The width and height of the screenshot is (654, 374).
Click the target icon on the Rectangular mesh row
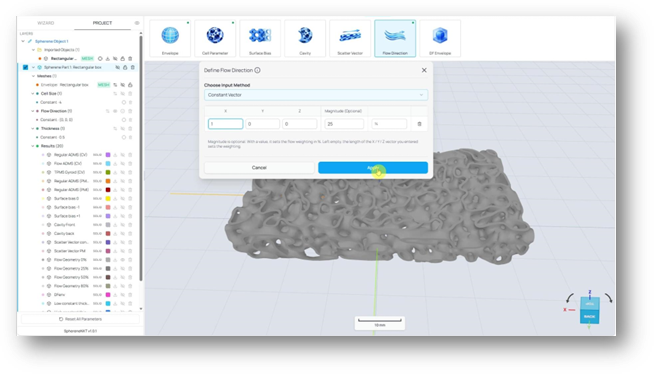tap(100, 58)
